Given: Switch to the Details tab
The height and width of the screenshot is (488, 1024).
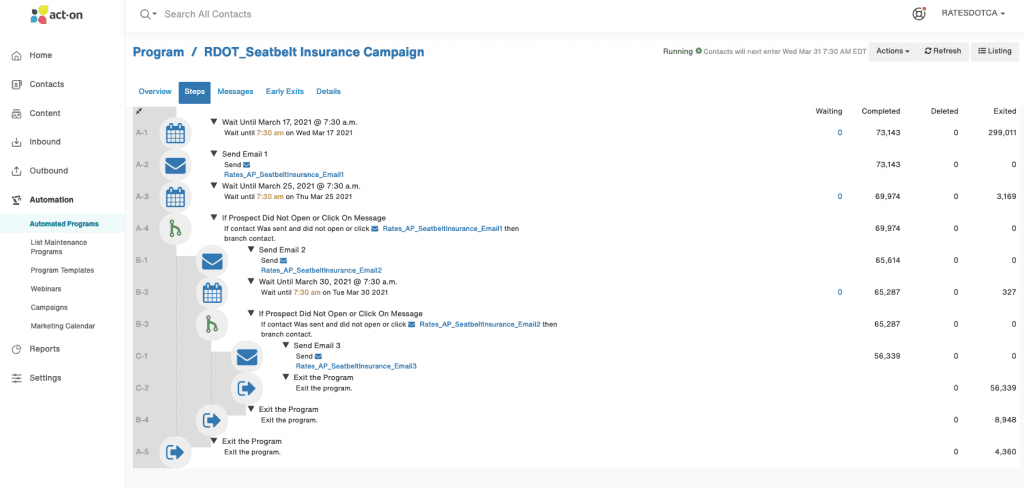Looking at the screenshot, I should (328, 91).
